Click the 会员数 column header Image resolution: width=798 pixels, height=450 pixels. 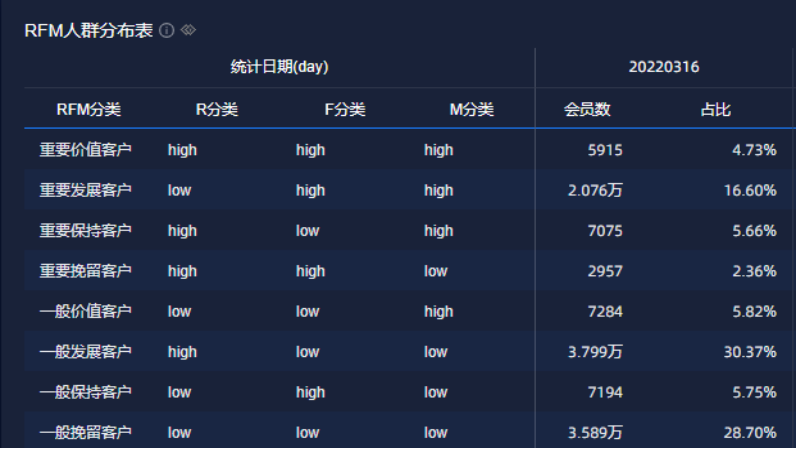click(x=587, y=109)
